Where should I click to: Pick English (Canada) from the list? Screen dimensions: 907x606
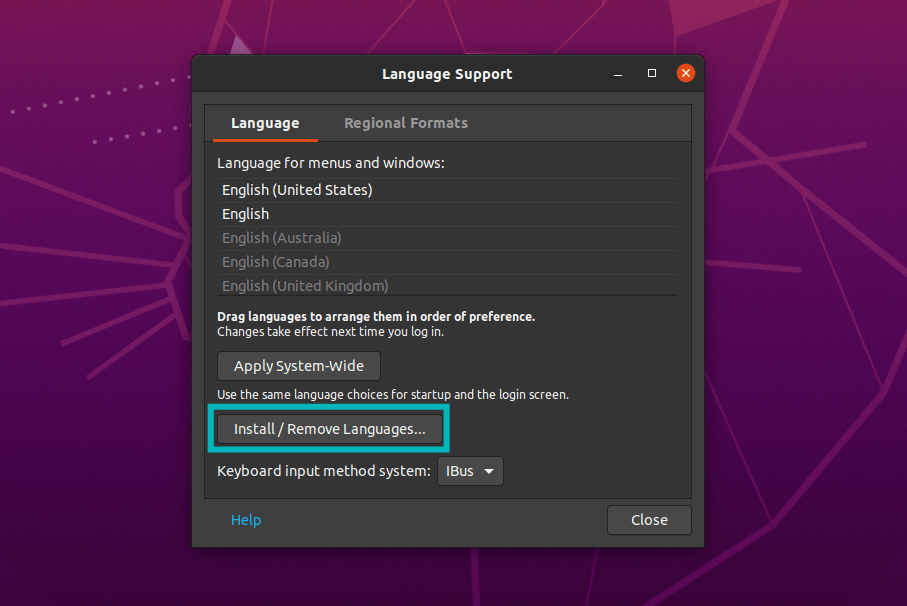point(276,262)
